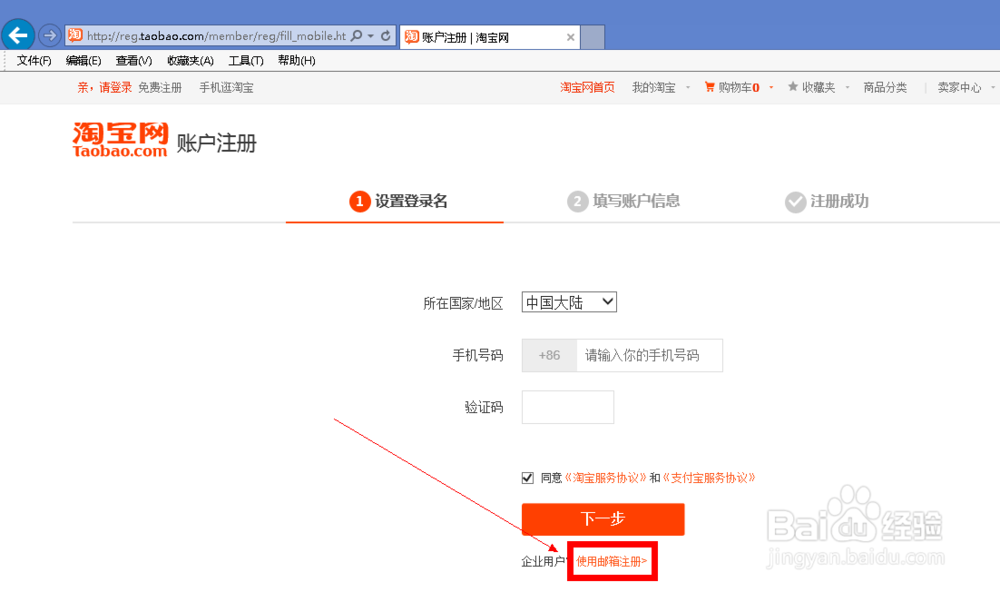Click the Taobao favicon in the address bar
Viewport: 1000px width, 592px height.
(75, 35)
